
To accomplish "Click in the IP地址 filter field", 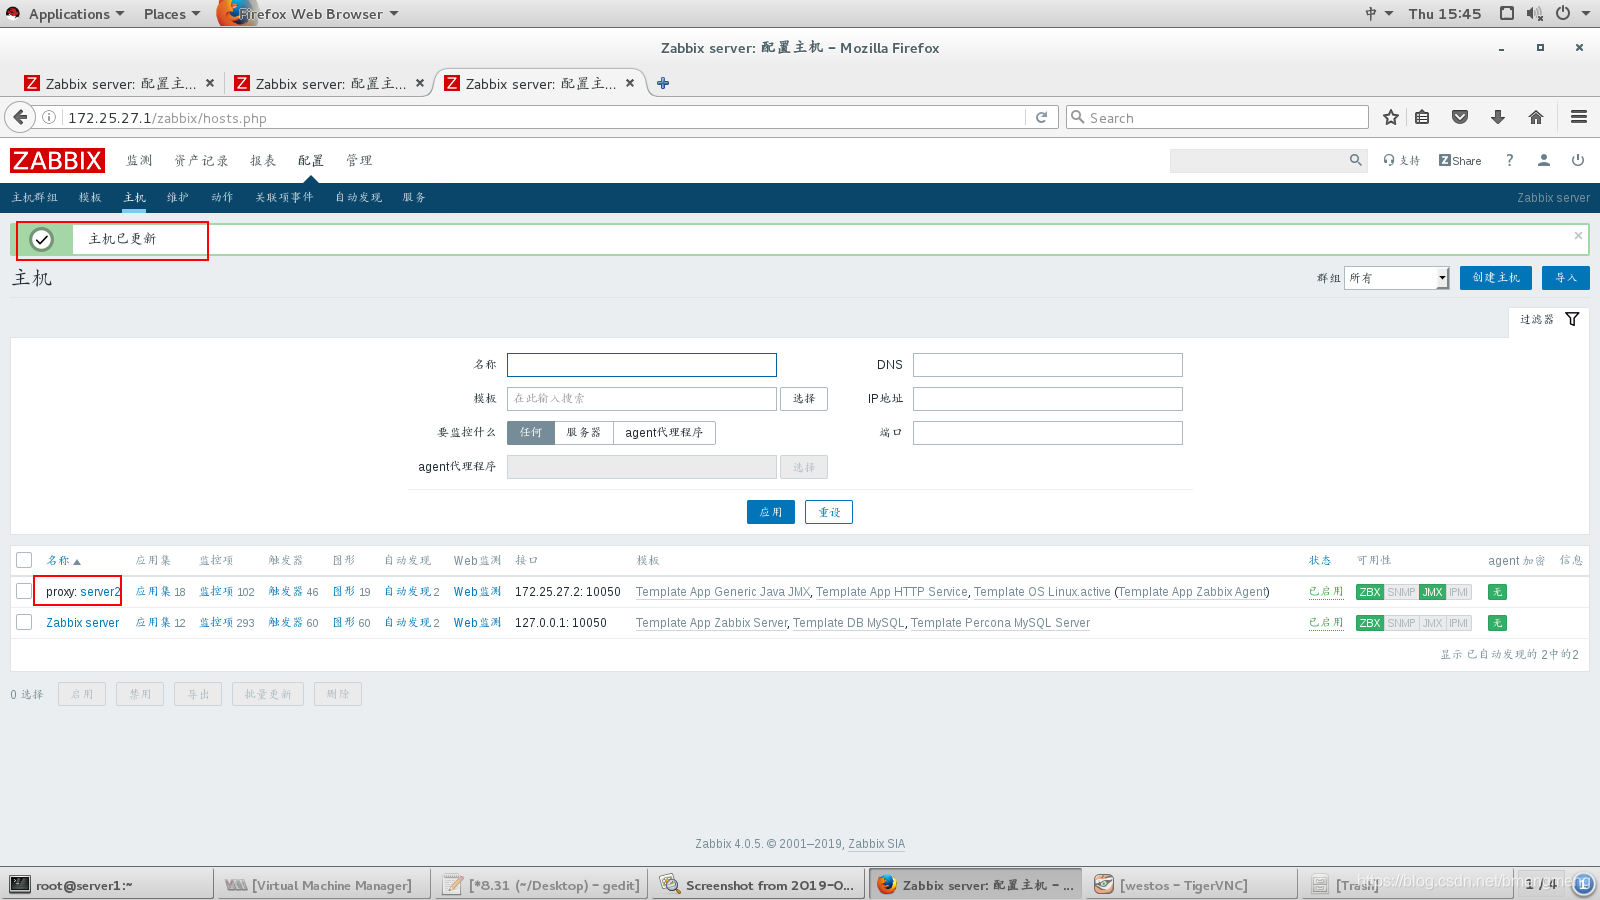I will pyautogui.click(x=1048, y=399).
